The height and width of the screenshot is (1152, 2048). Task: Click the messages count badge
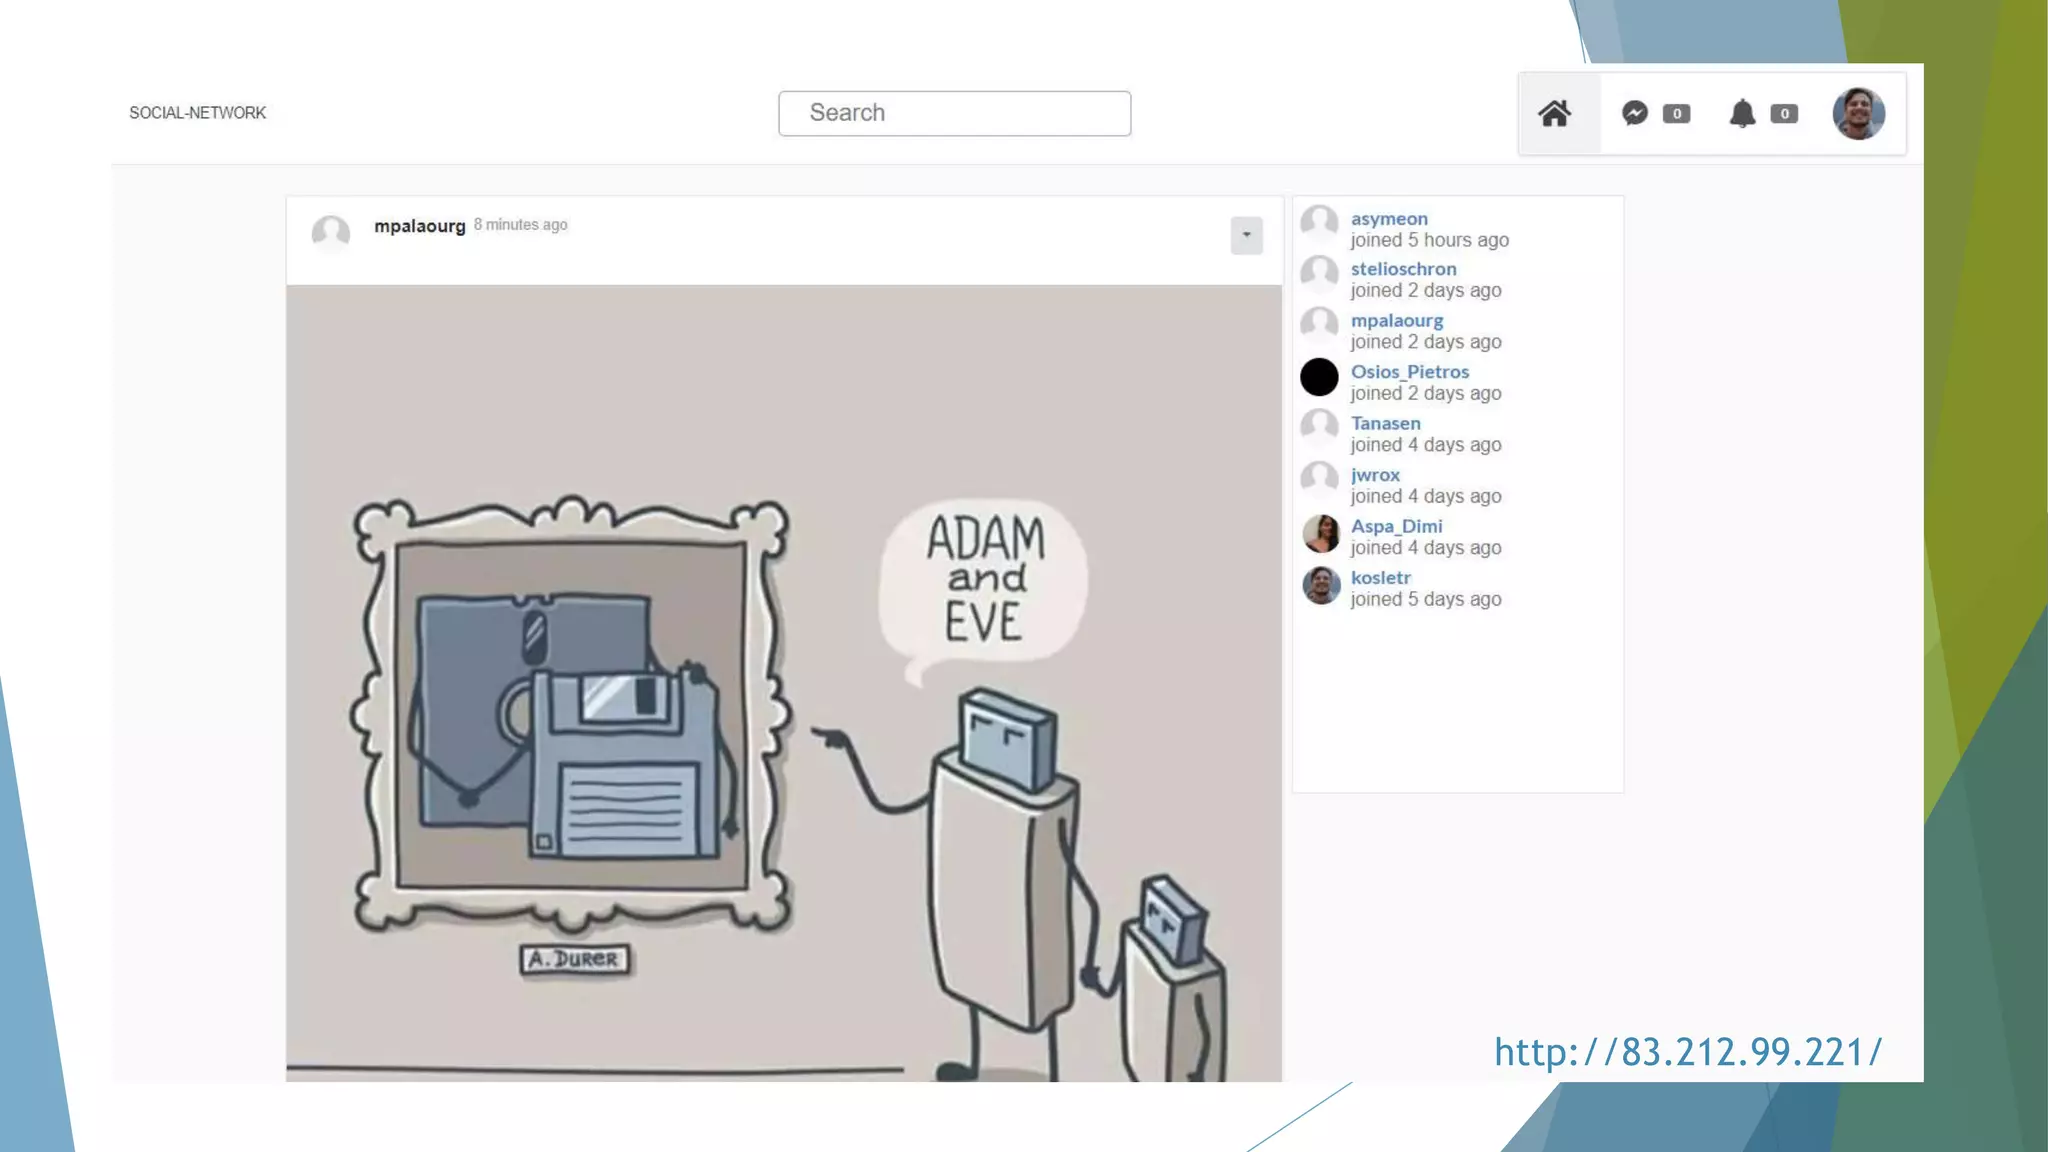coord(1677,113)
